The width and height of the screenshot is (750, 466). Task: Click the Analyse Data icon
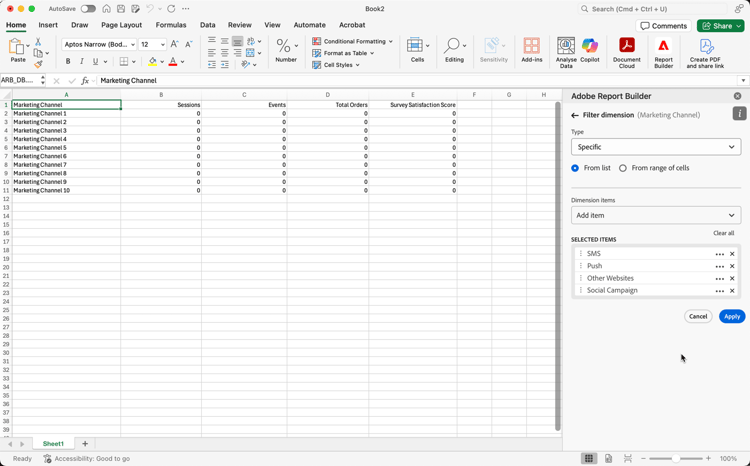566,46
